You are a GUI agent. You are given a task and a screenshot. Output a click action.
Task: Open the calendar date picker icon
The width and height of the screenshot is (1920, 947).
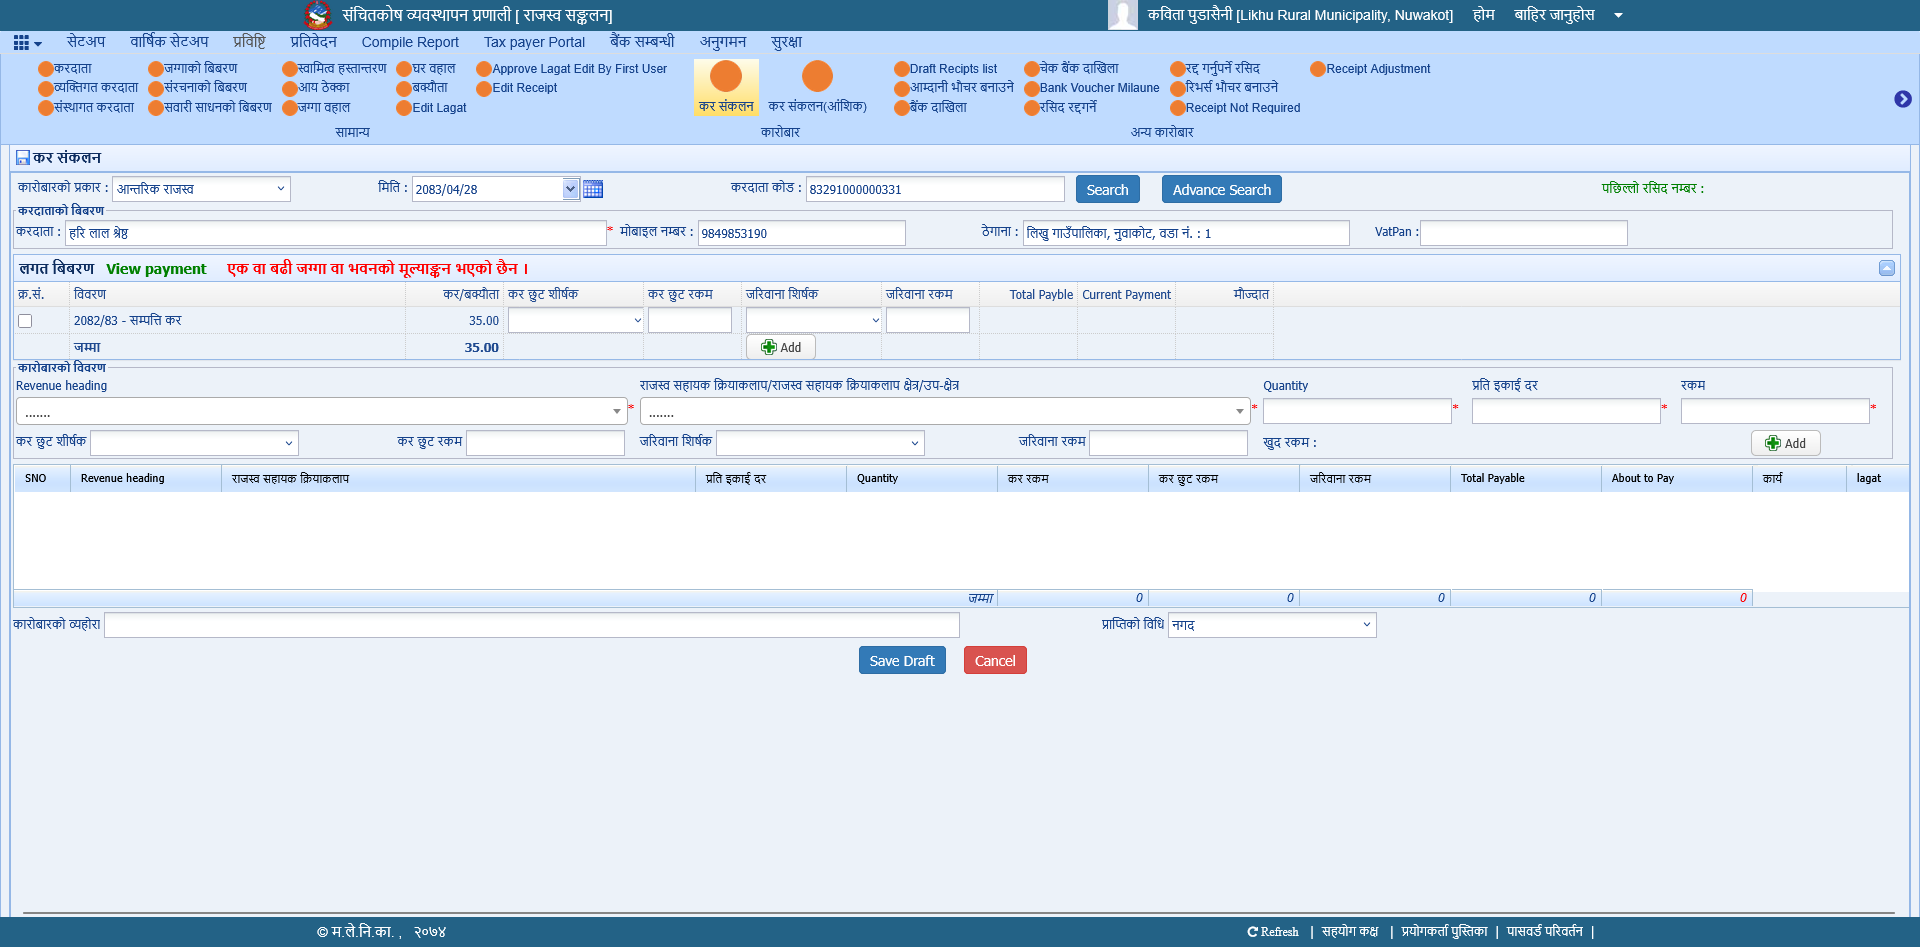[593, 189]
